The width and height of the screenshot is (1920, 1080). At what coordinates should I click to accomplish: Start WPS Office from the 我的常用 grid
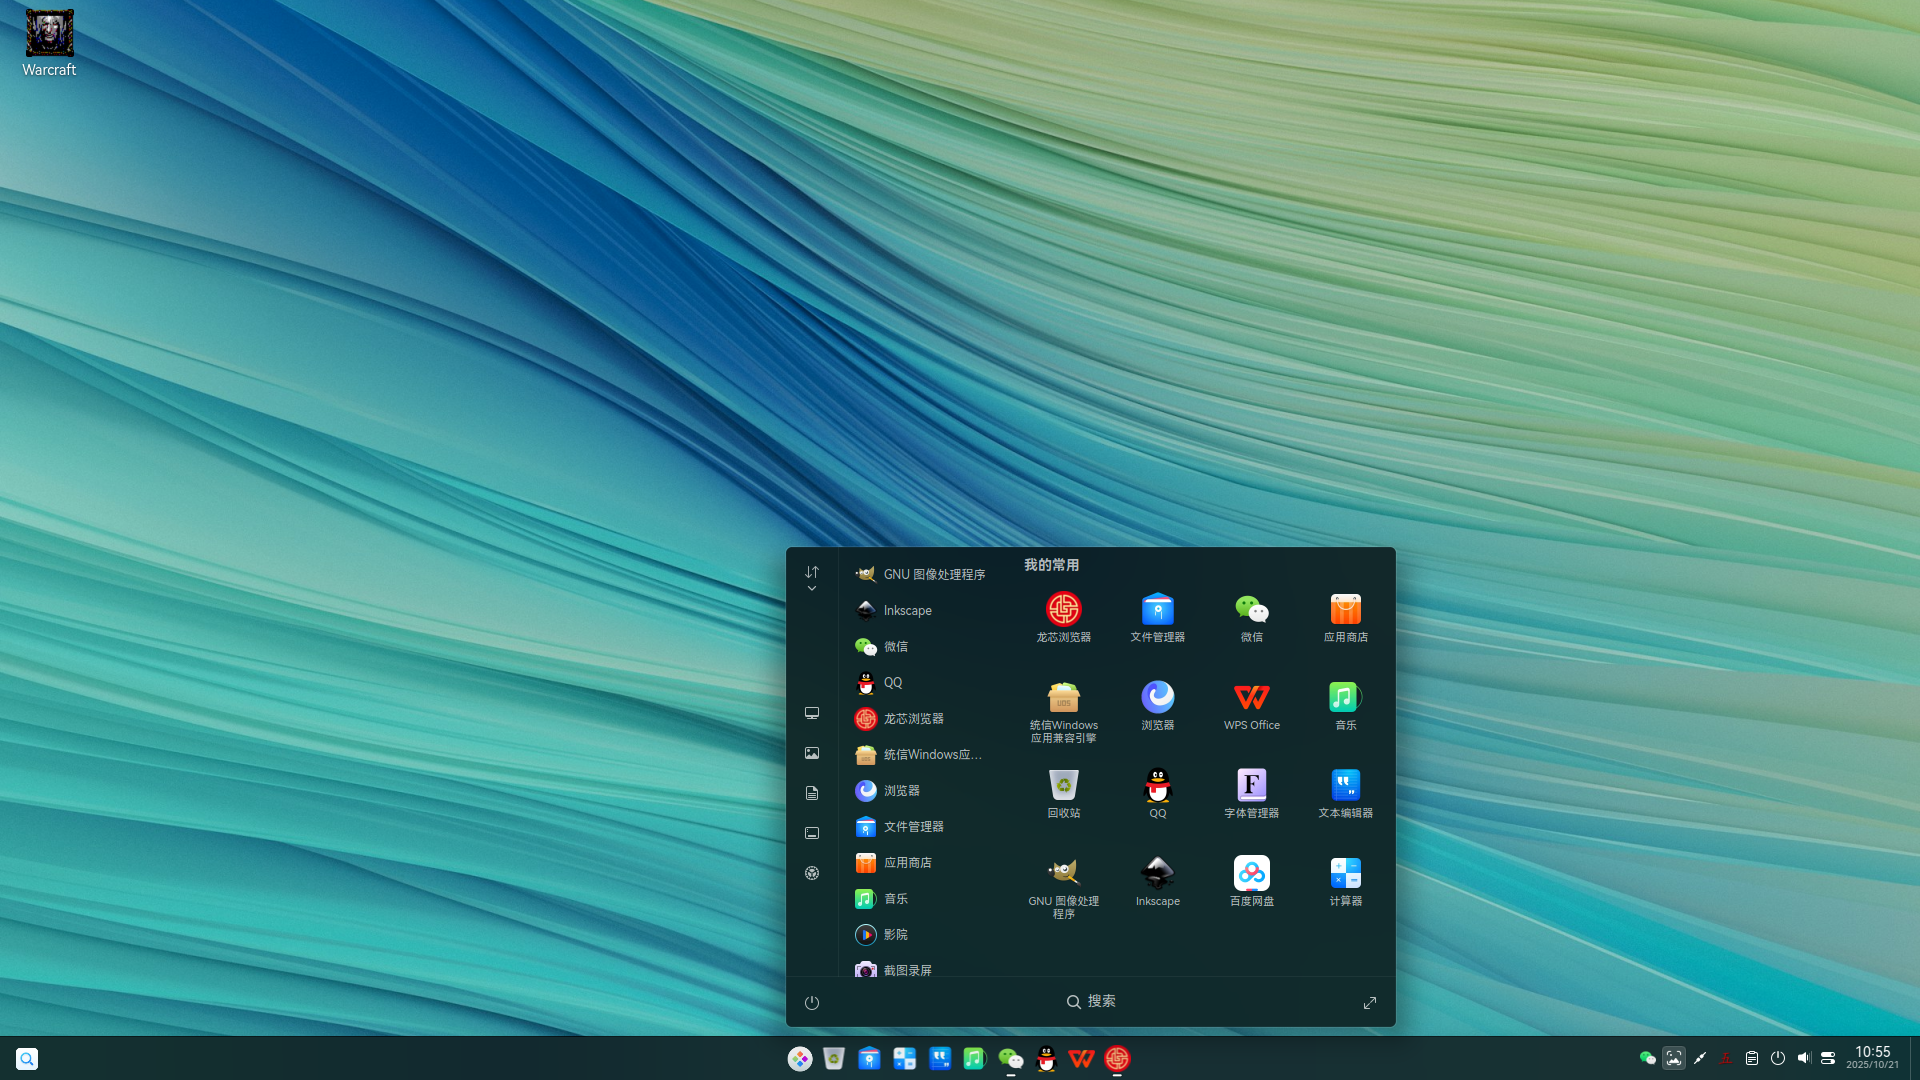[1251, 705]
